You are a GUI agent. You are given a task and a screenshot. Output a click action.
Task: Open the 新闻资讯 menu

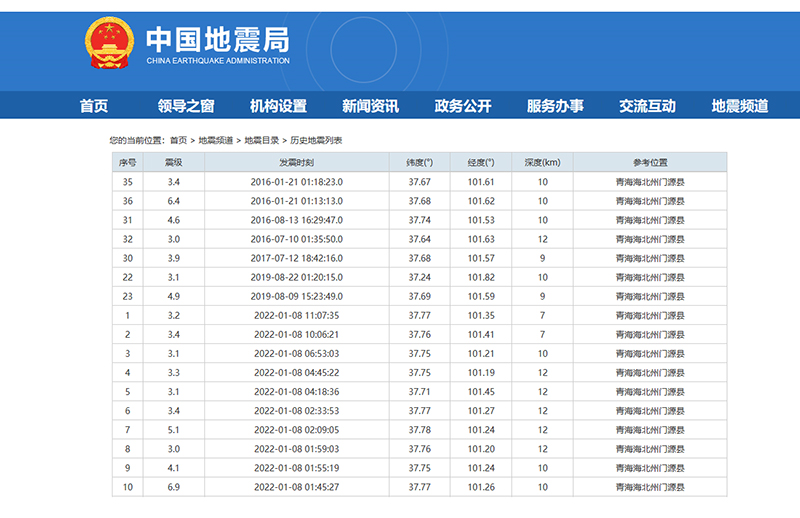tap(370, 106)
